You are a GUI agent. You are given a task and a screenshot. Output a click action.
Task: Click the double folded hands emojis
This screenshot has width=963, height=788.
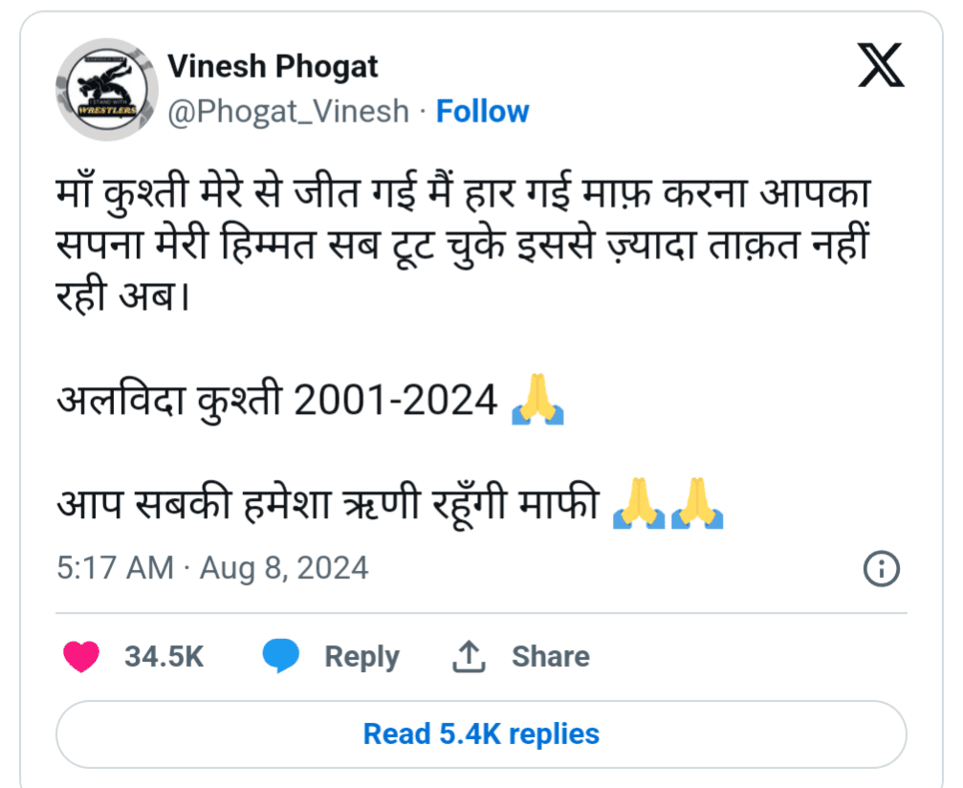(x=668, y=503)
